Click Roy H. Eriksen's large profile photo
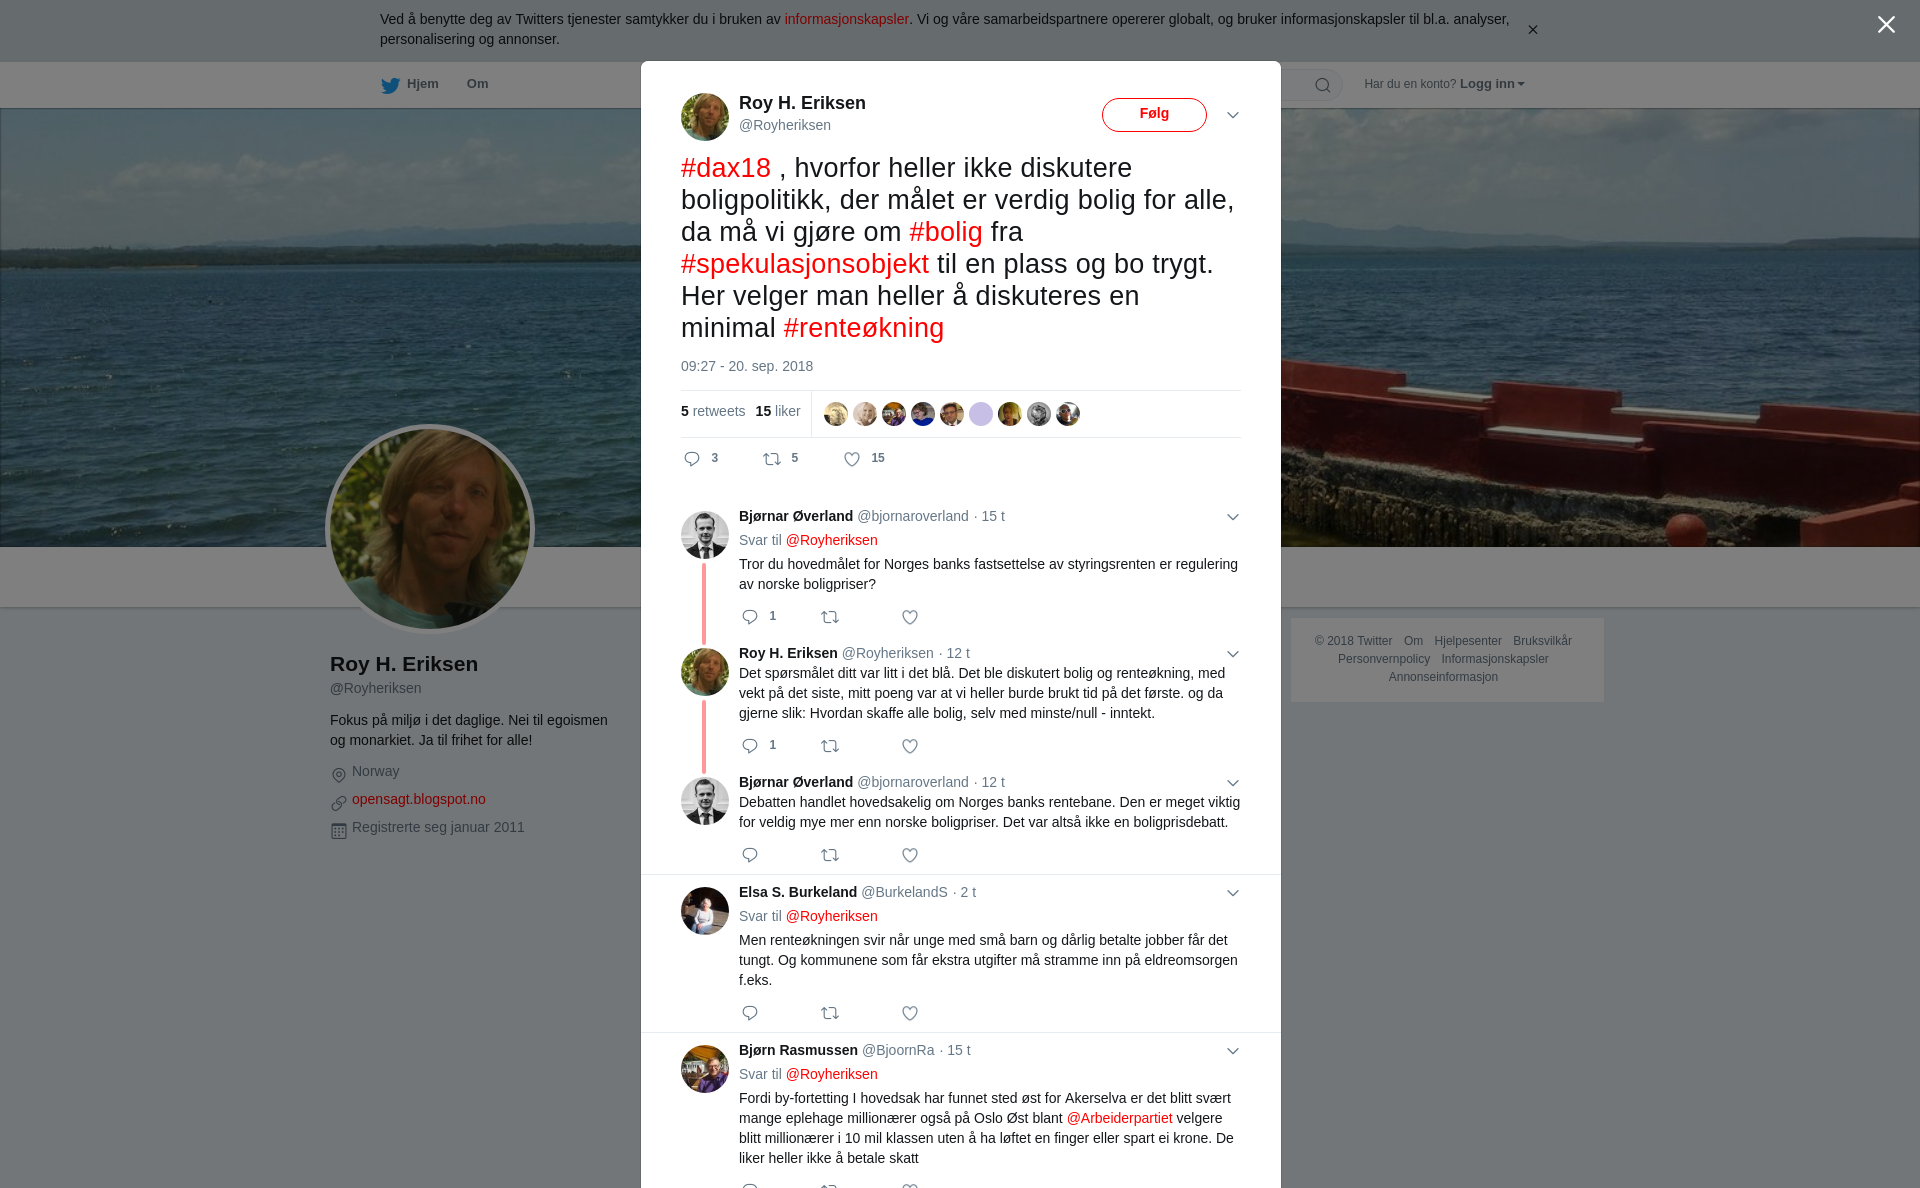This screenshot has width=1920, height=1188. [430, 529]
